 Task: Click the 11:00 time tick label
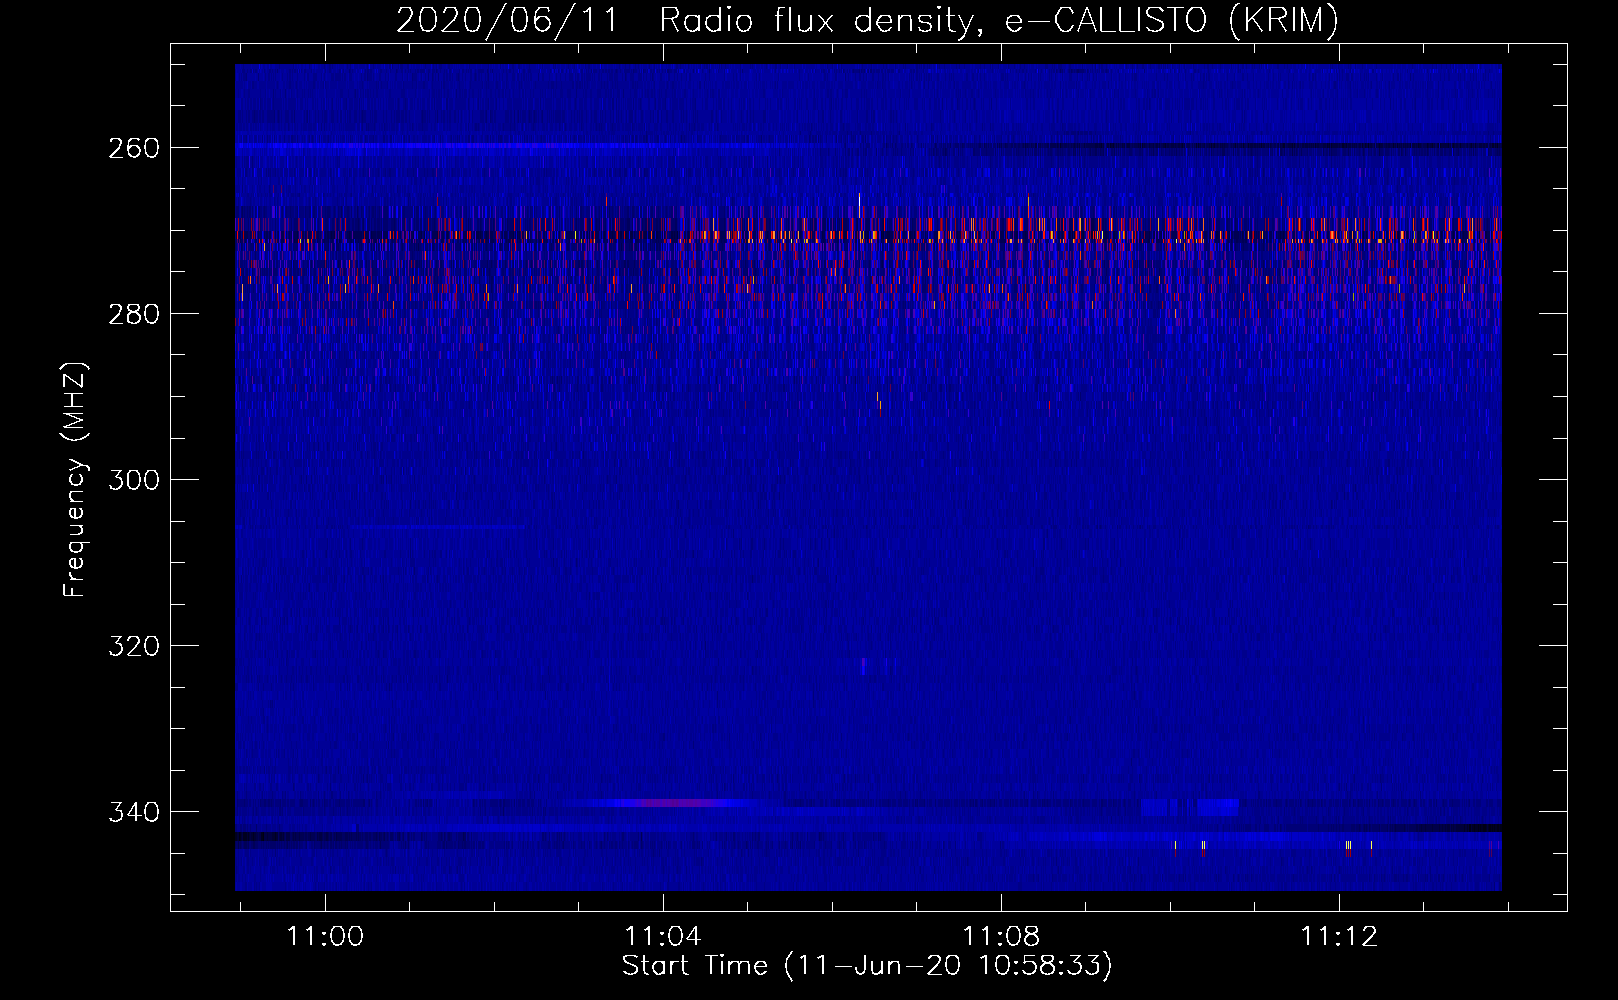(325, 937)
